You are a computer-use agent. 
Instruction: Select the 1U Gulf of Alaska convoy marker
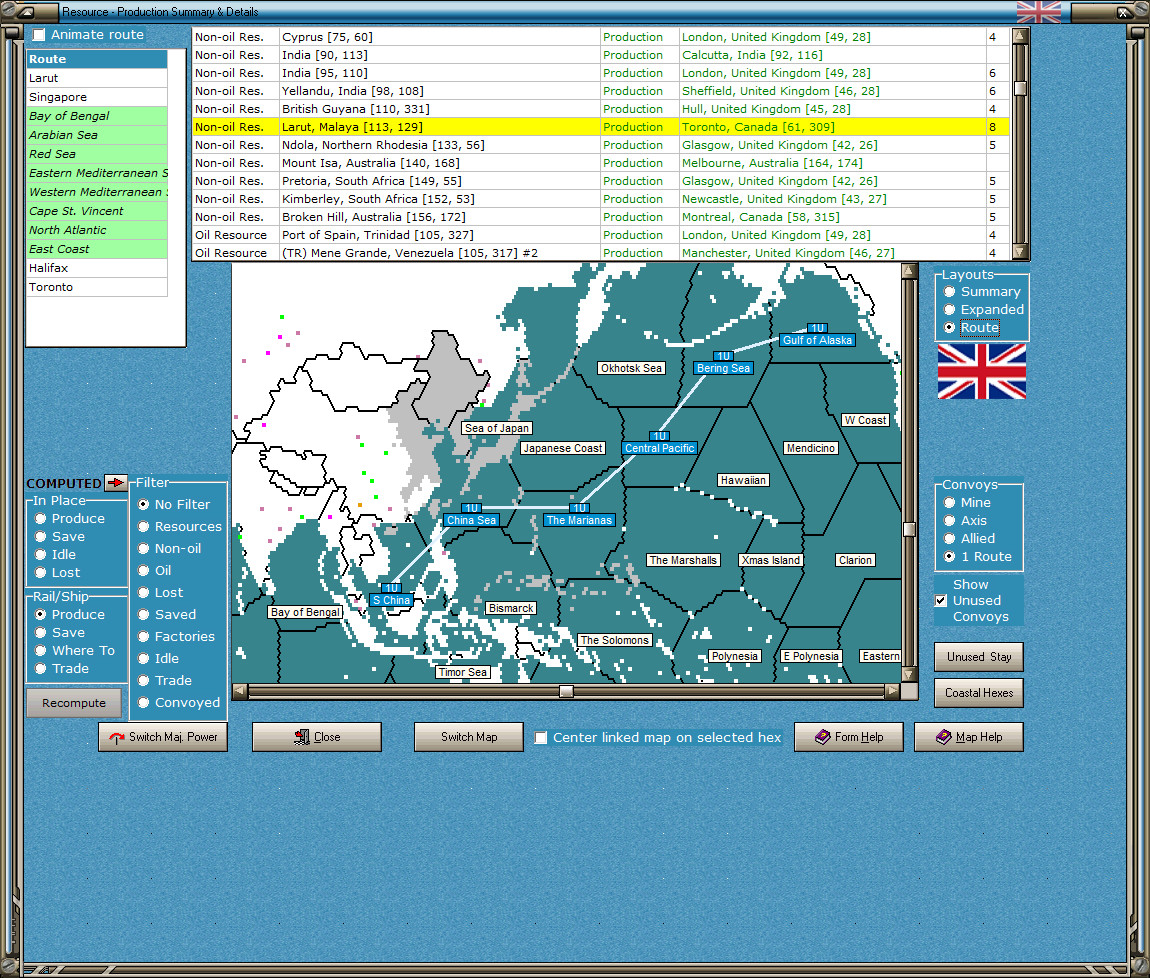(x=817, y=335)
